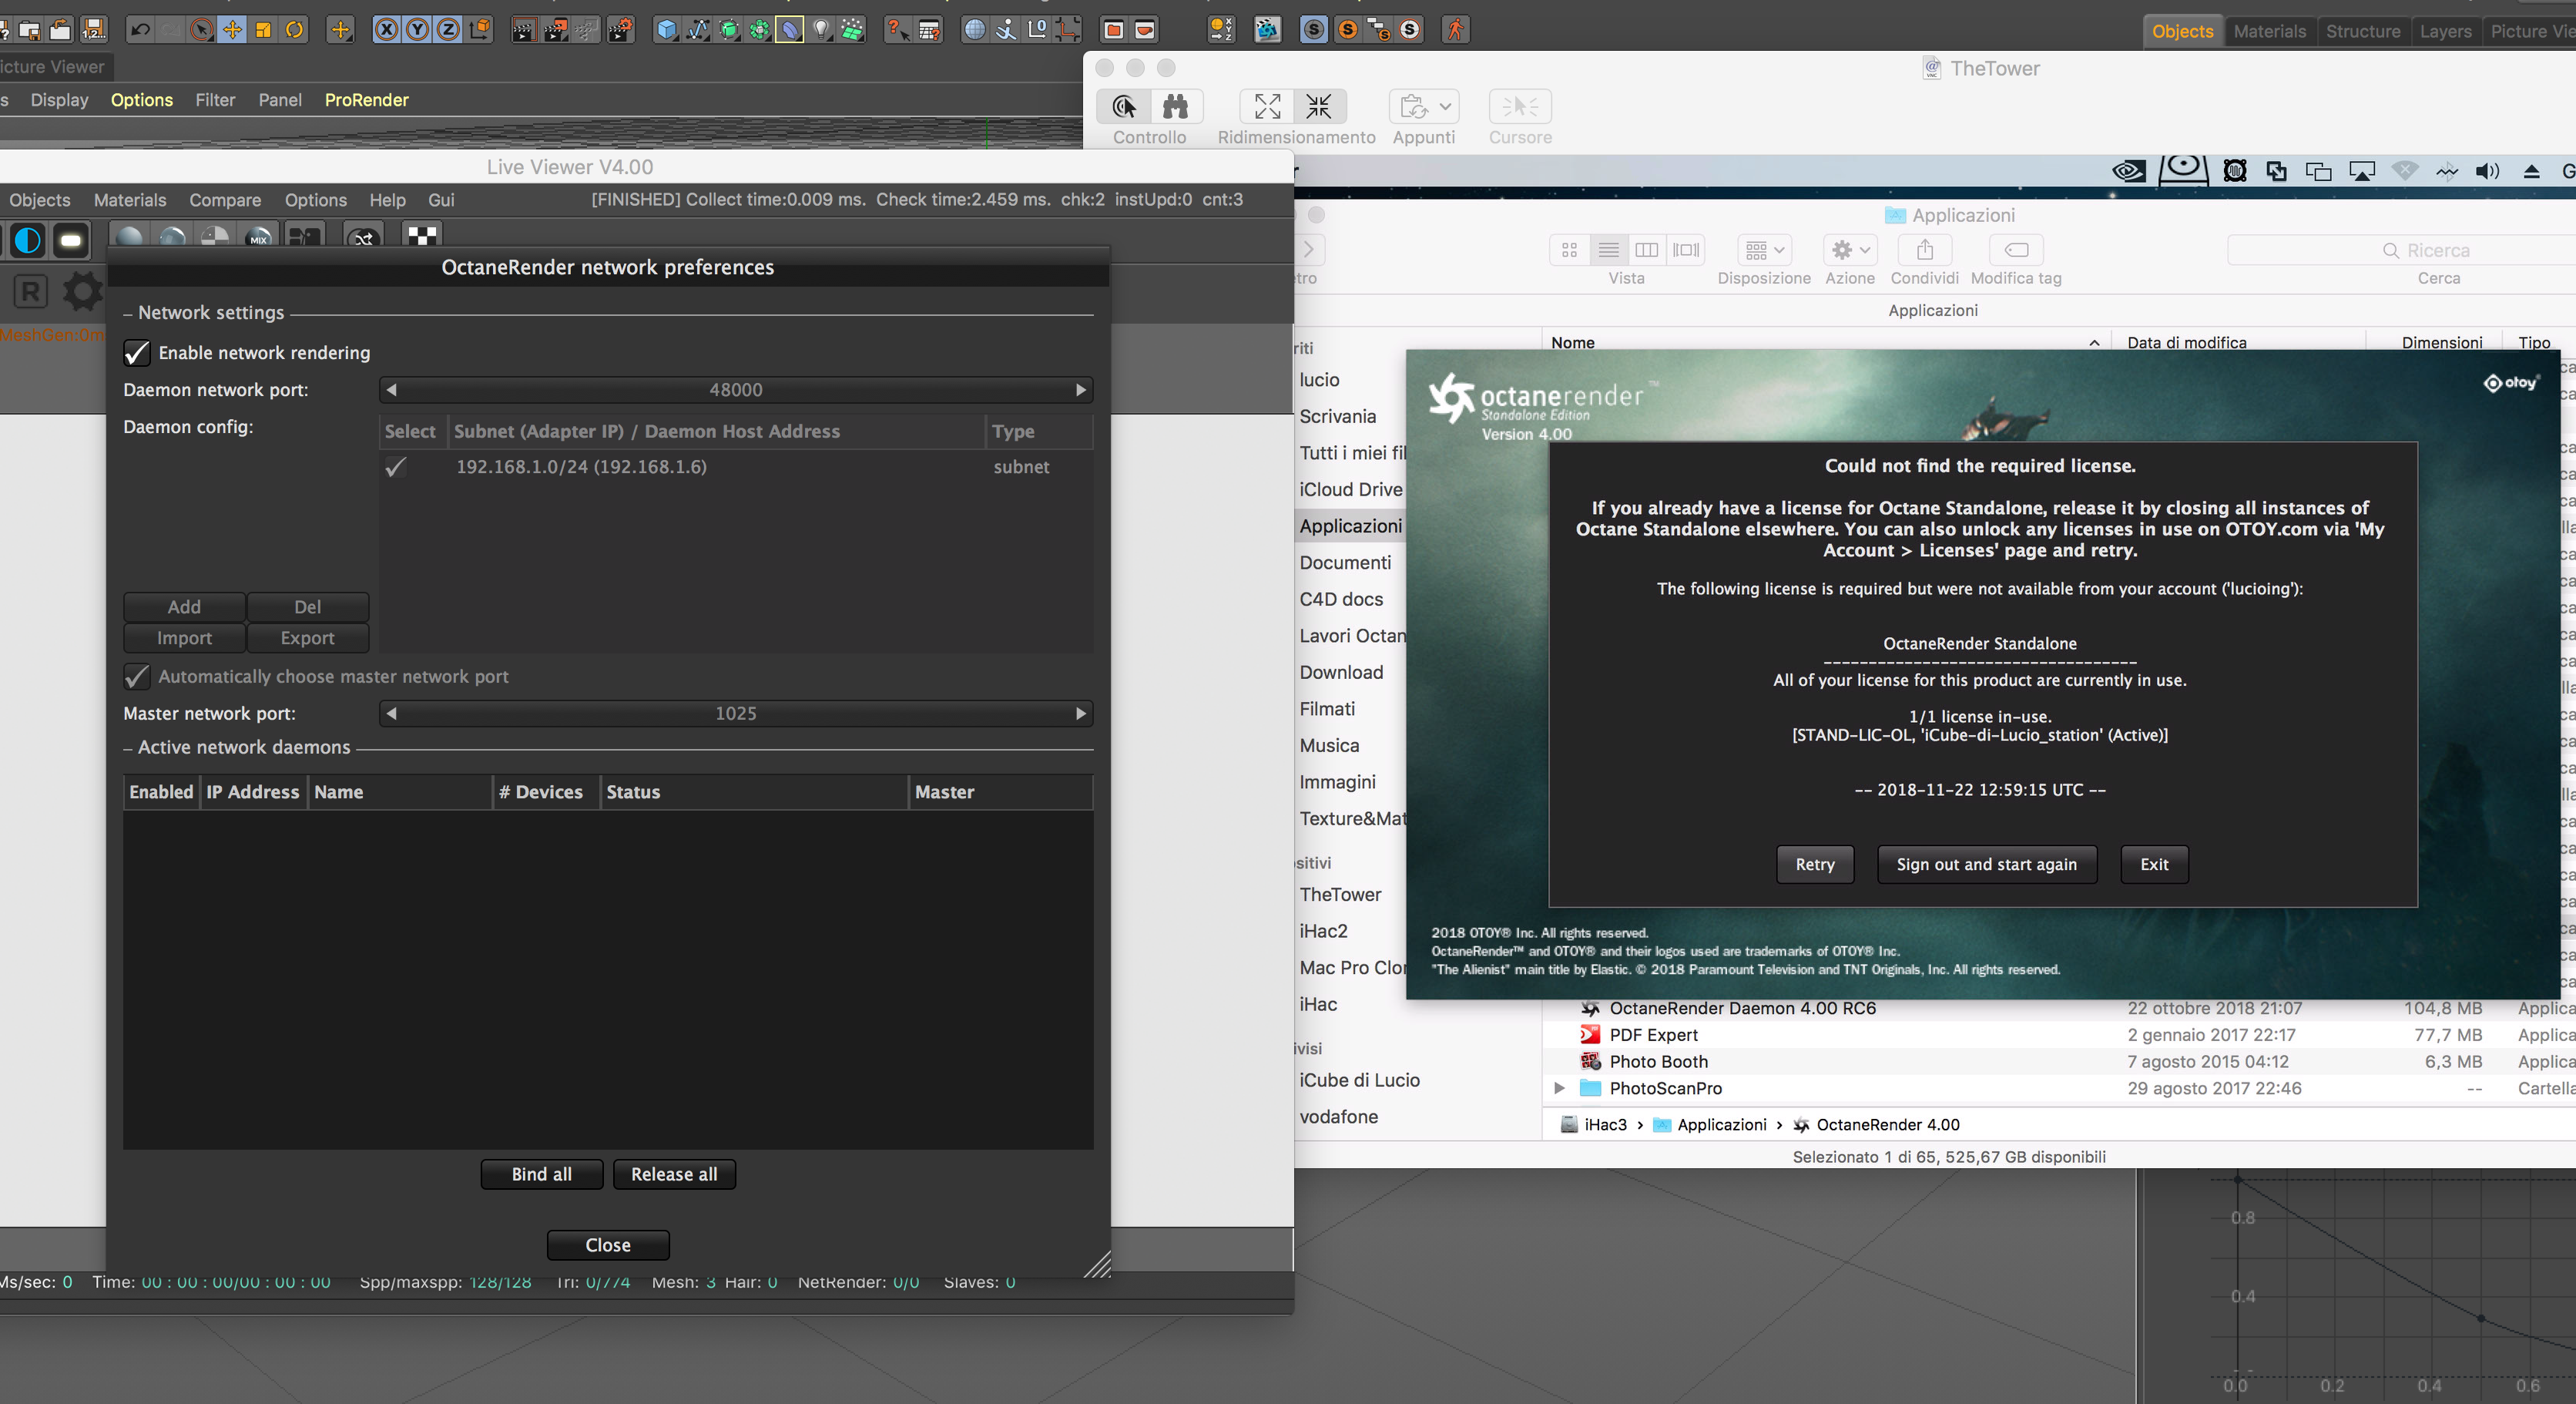Click the Cursore toolbar icon
Image resolution: width=2576 pixels, height=1404 pixels.
[x=1520, y=106]
